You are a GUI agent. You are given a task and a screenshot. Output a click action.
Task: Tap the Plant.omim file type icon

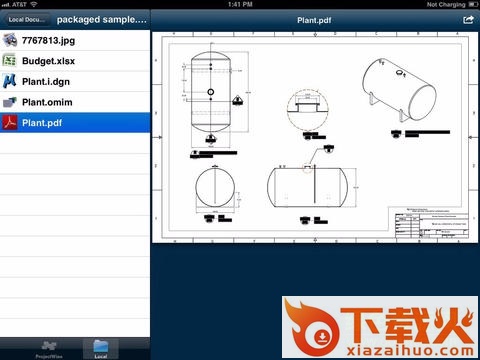pyautogui.click(x=10, y=102)
